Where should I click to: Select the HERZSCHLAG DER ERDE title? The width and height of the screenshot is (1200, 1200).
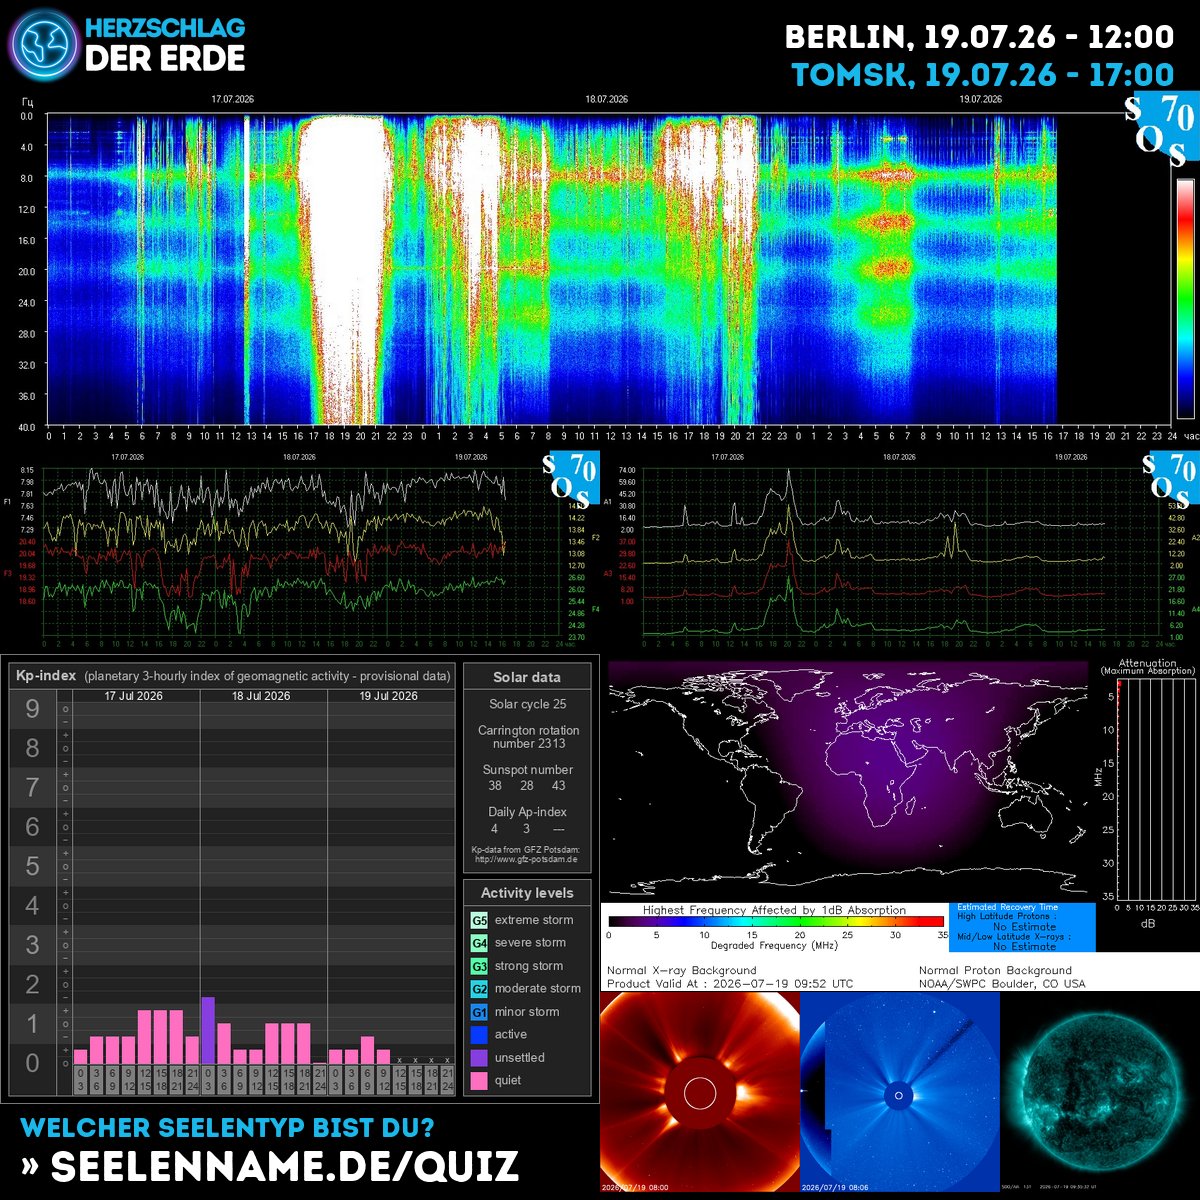(x=166, y=44)
